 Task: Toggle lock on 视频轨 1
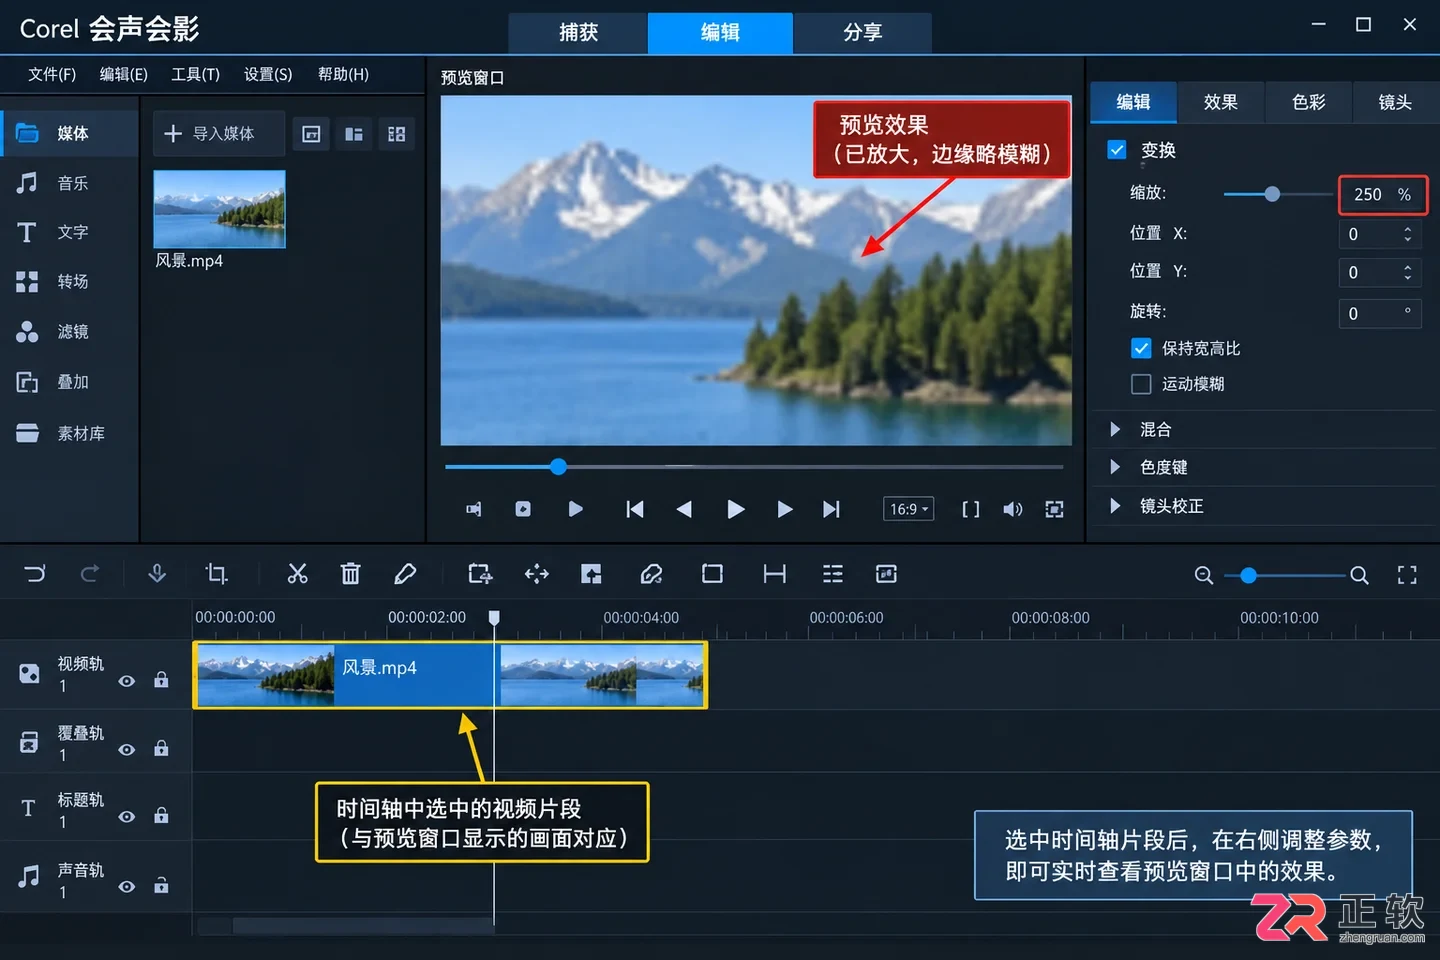(161, 680)
